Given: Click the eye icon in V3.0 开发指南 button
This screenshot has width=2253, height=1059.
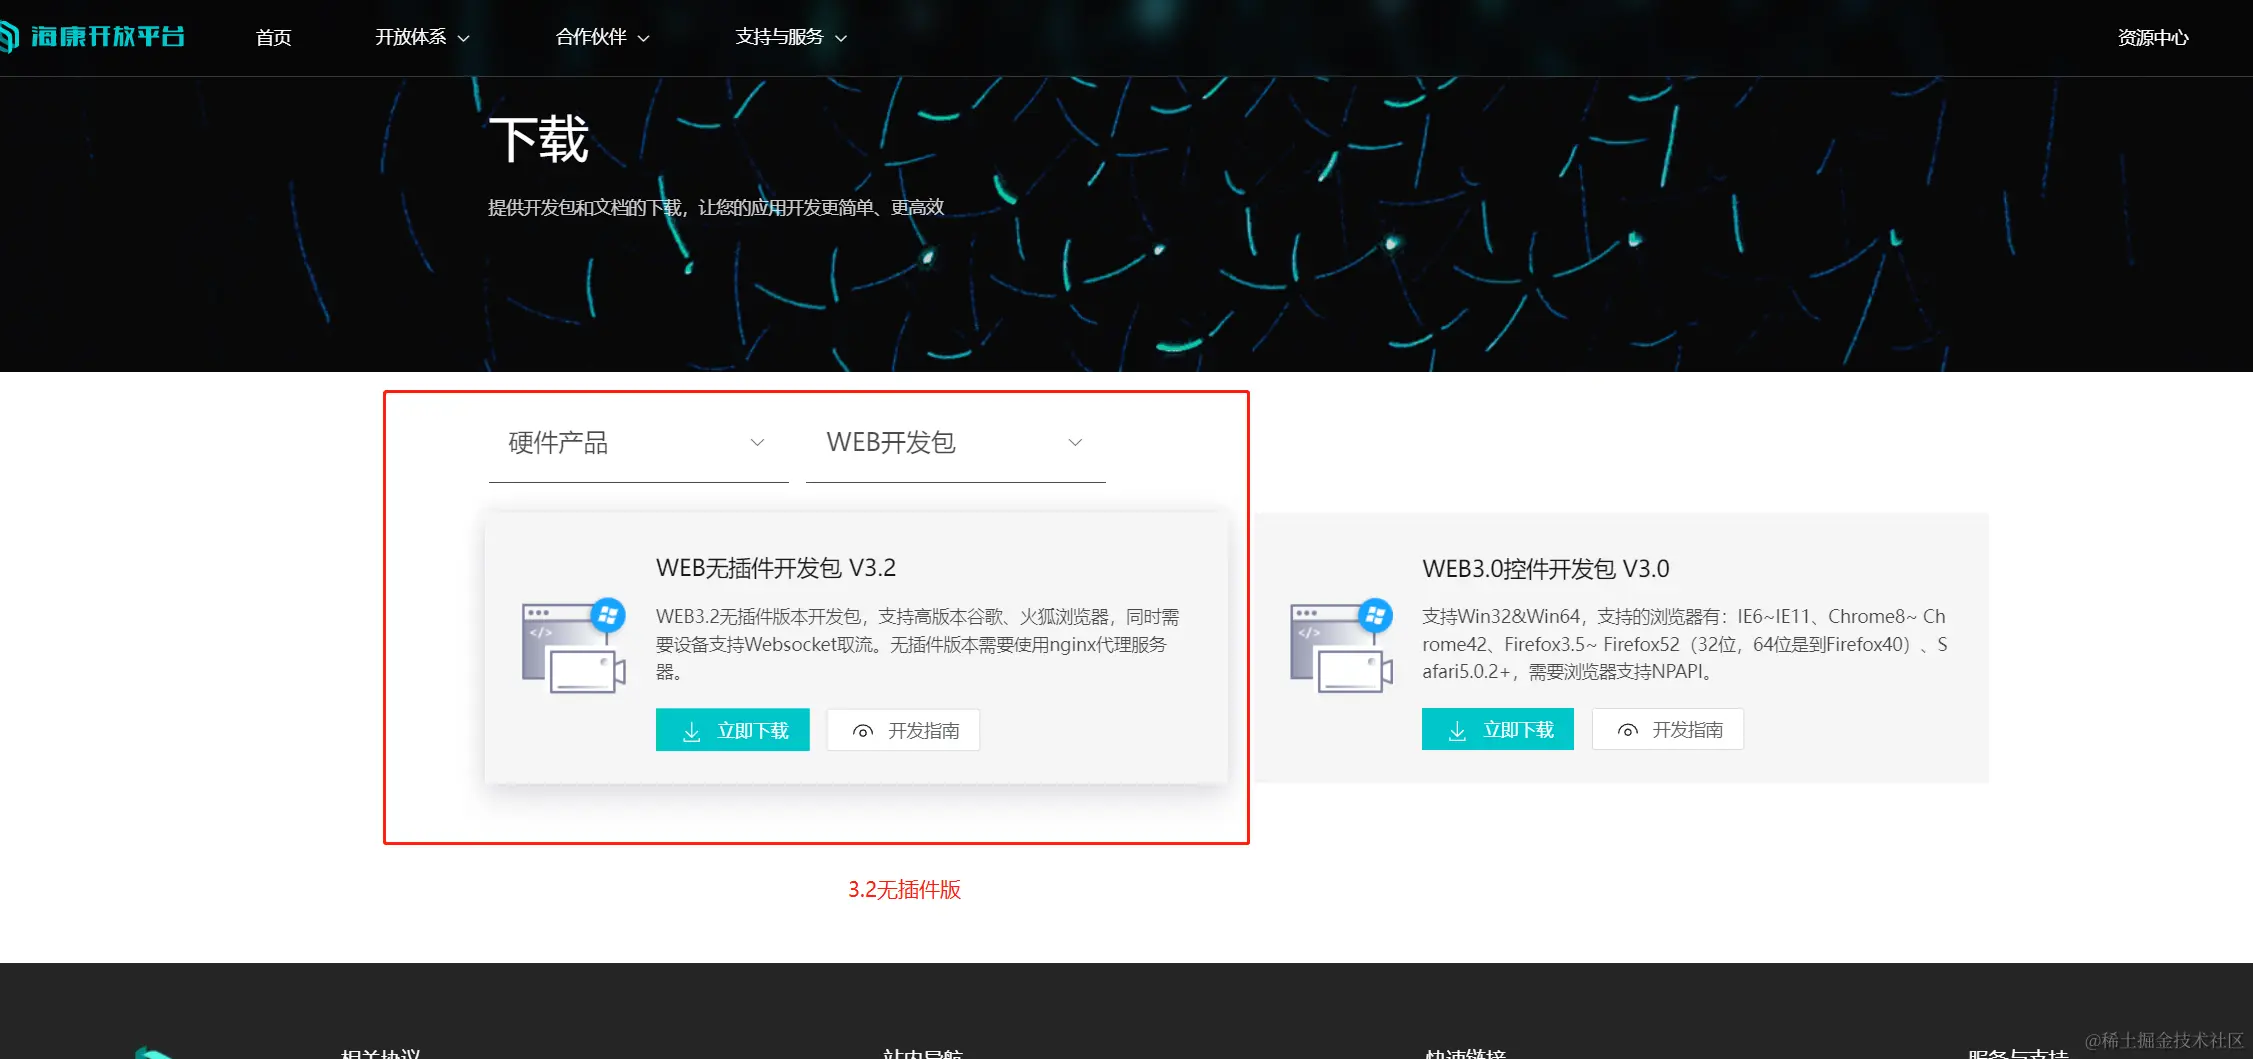Looking at the screenshot, I should click(1628, 731).
